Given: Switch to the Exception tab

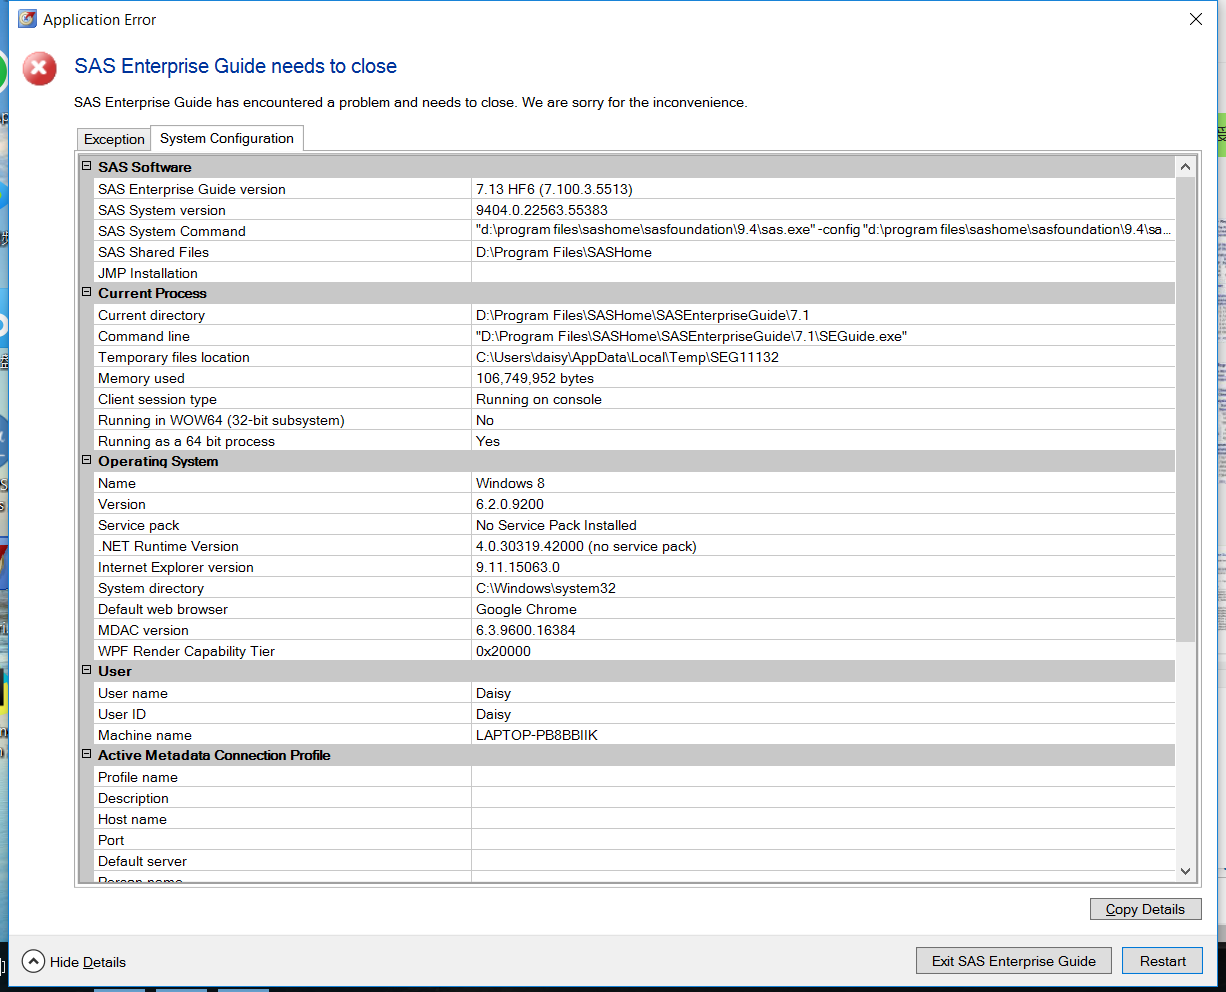Looking at the screenshot, I should (114, 139).
